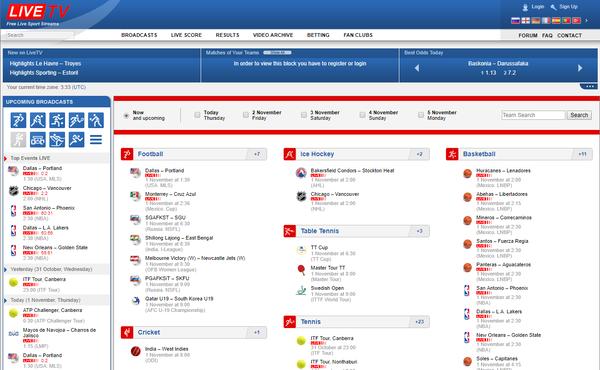Image resolution: width=600 pixels, height=370 pixels.
Task: Switch language with the German flag
Action: coord(536,20)
